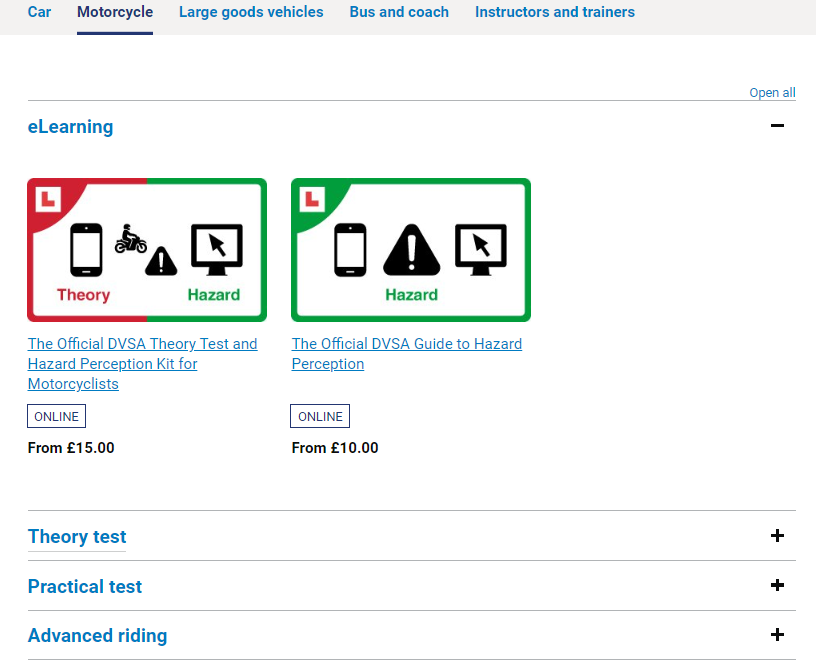Click the ONLINE tag under the Motorcyclists kit
The width and height of the screenshot is (816, 672).
pos(56,416)
